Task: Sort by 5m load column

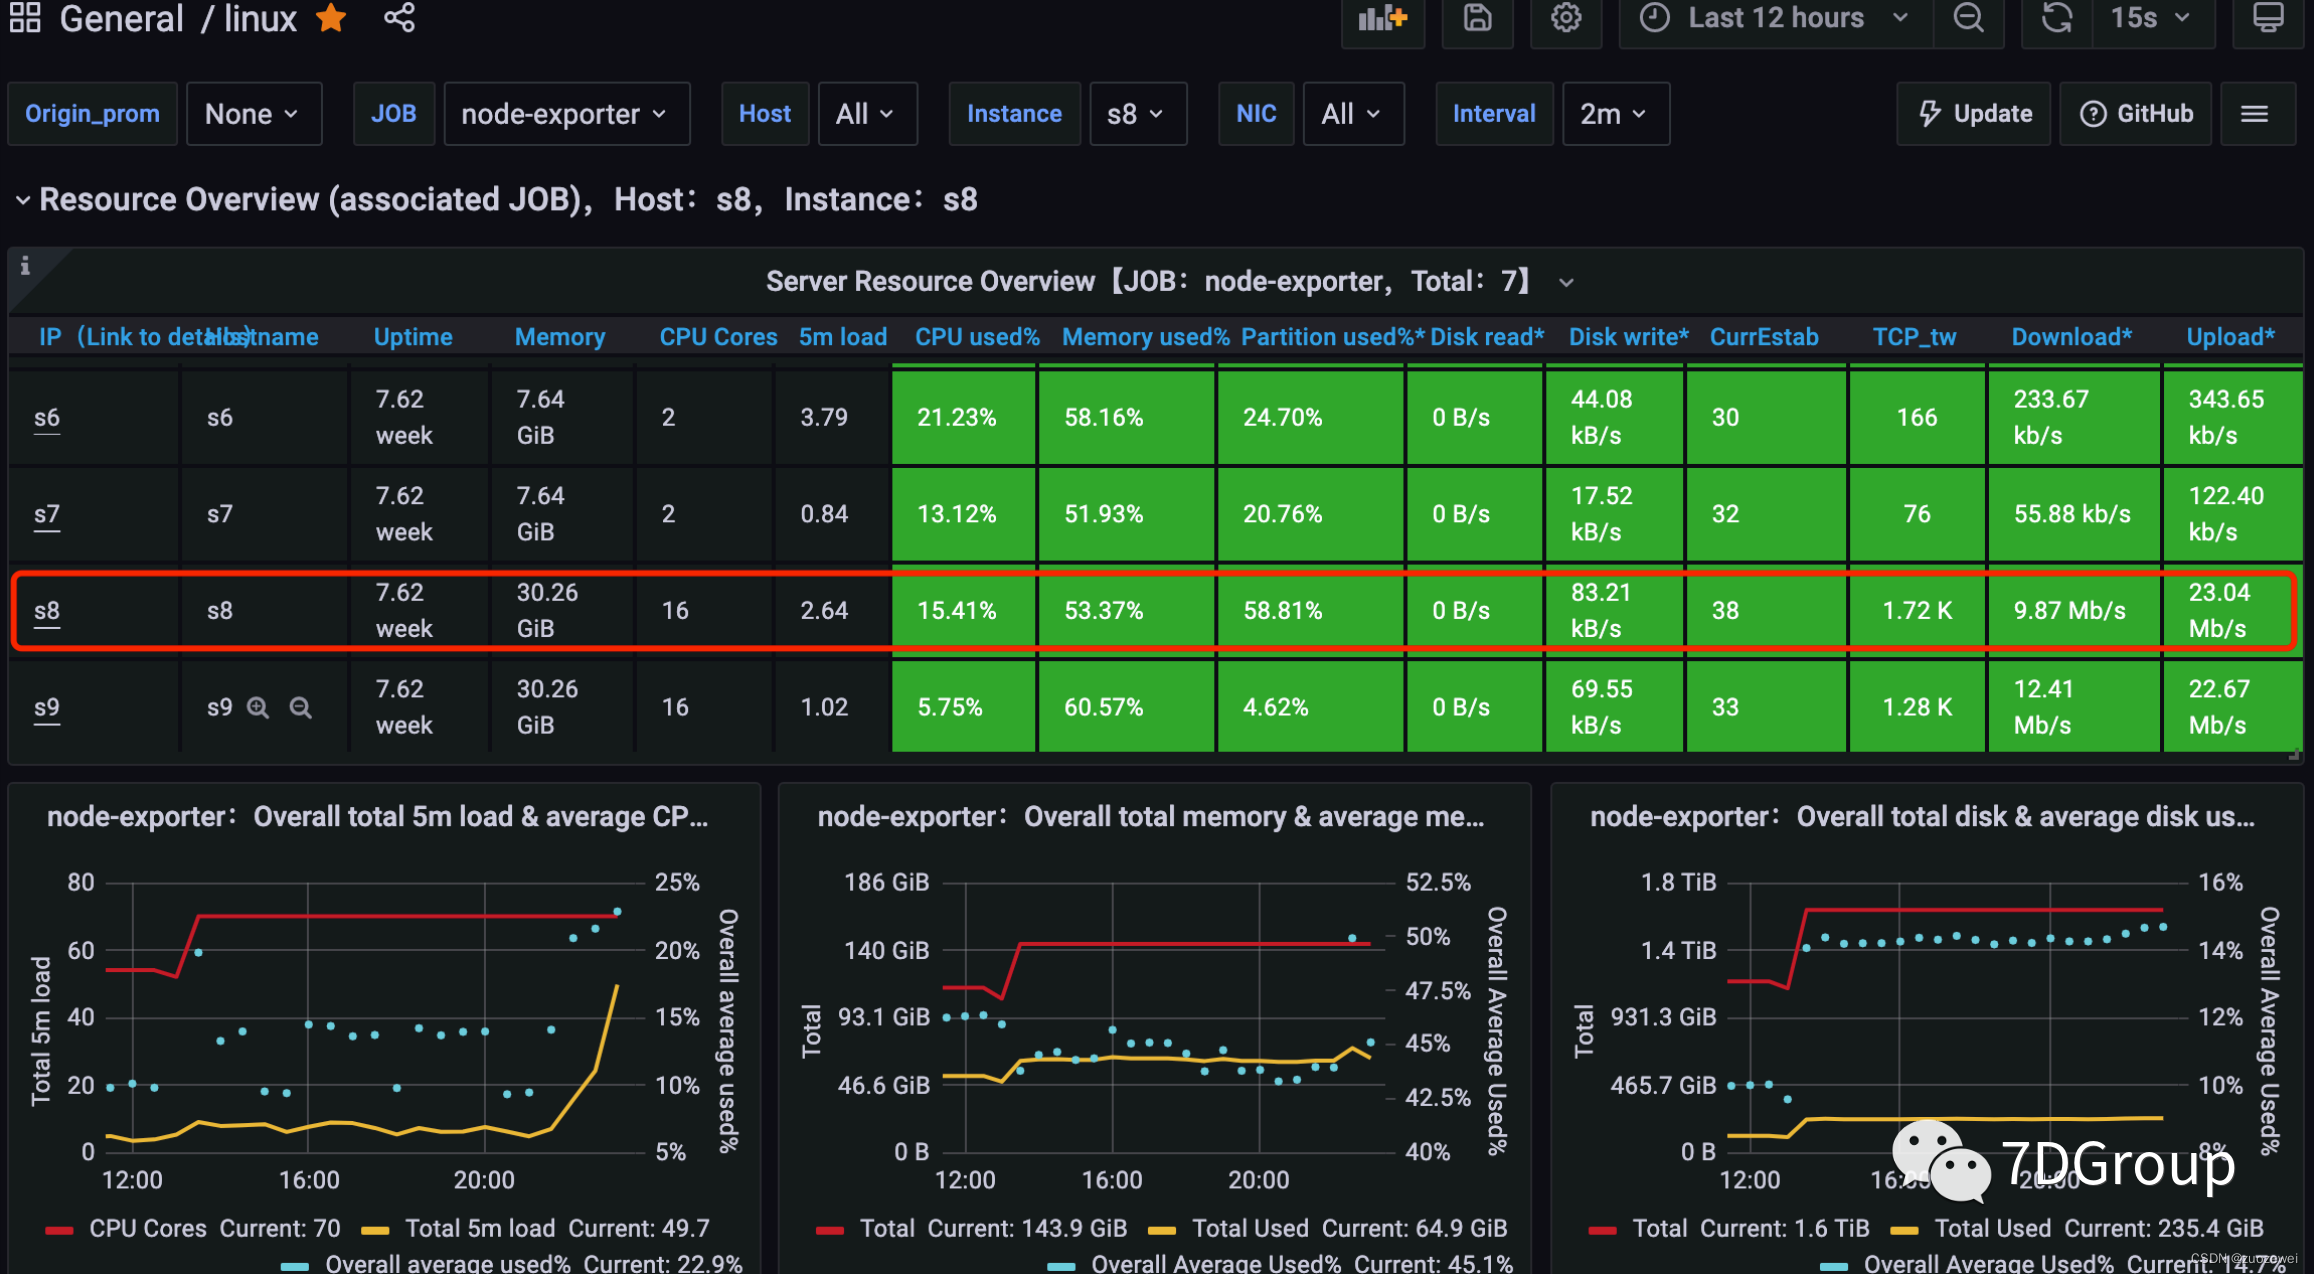Action: tap(843, 337)
